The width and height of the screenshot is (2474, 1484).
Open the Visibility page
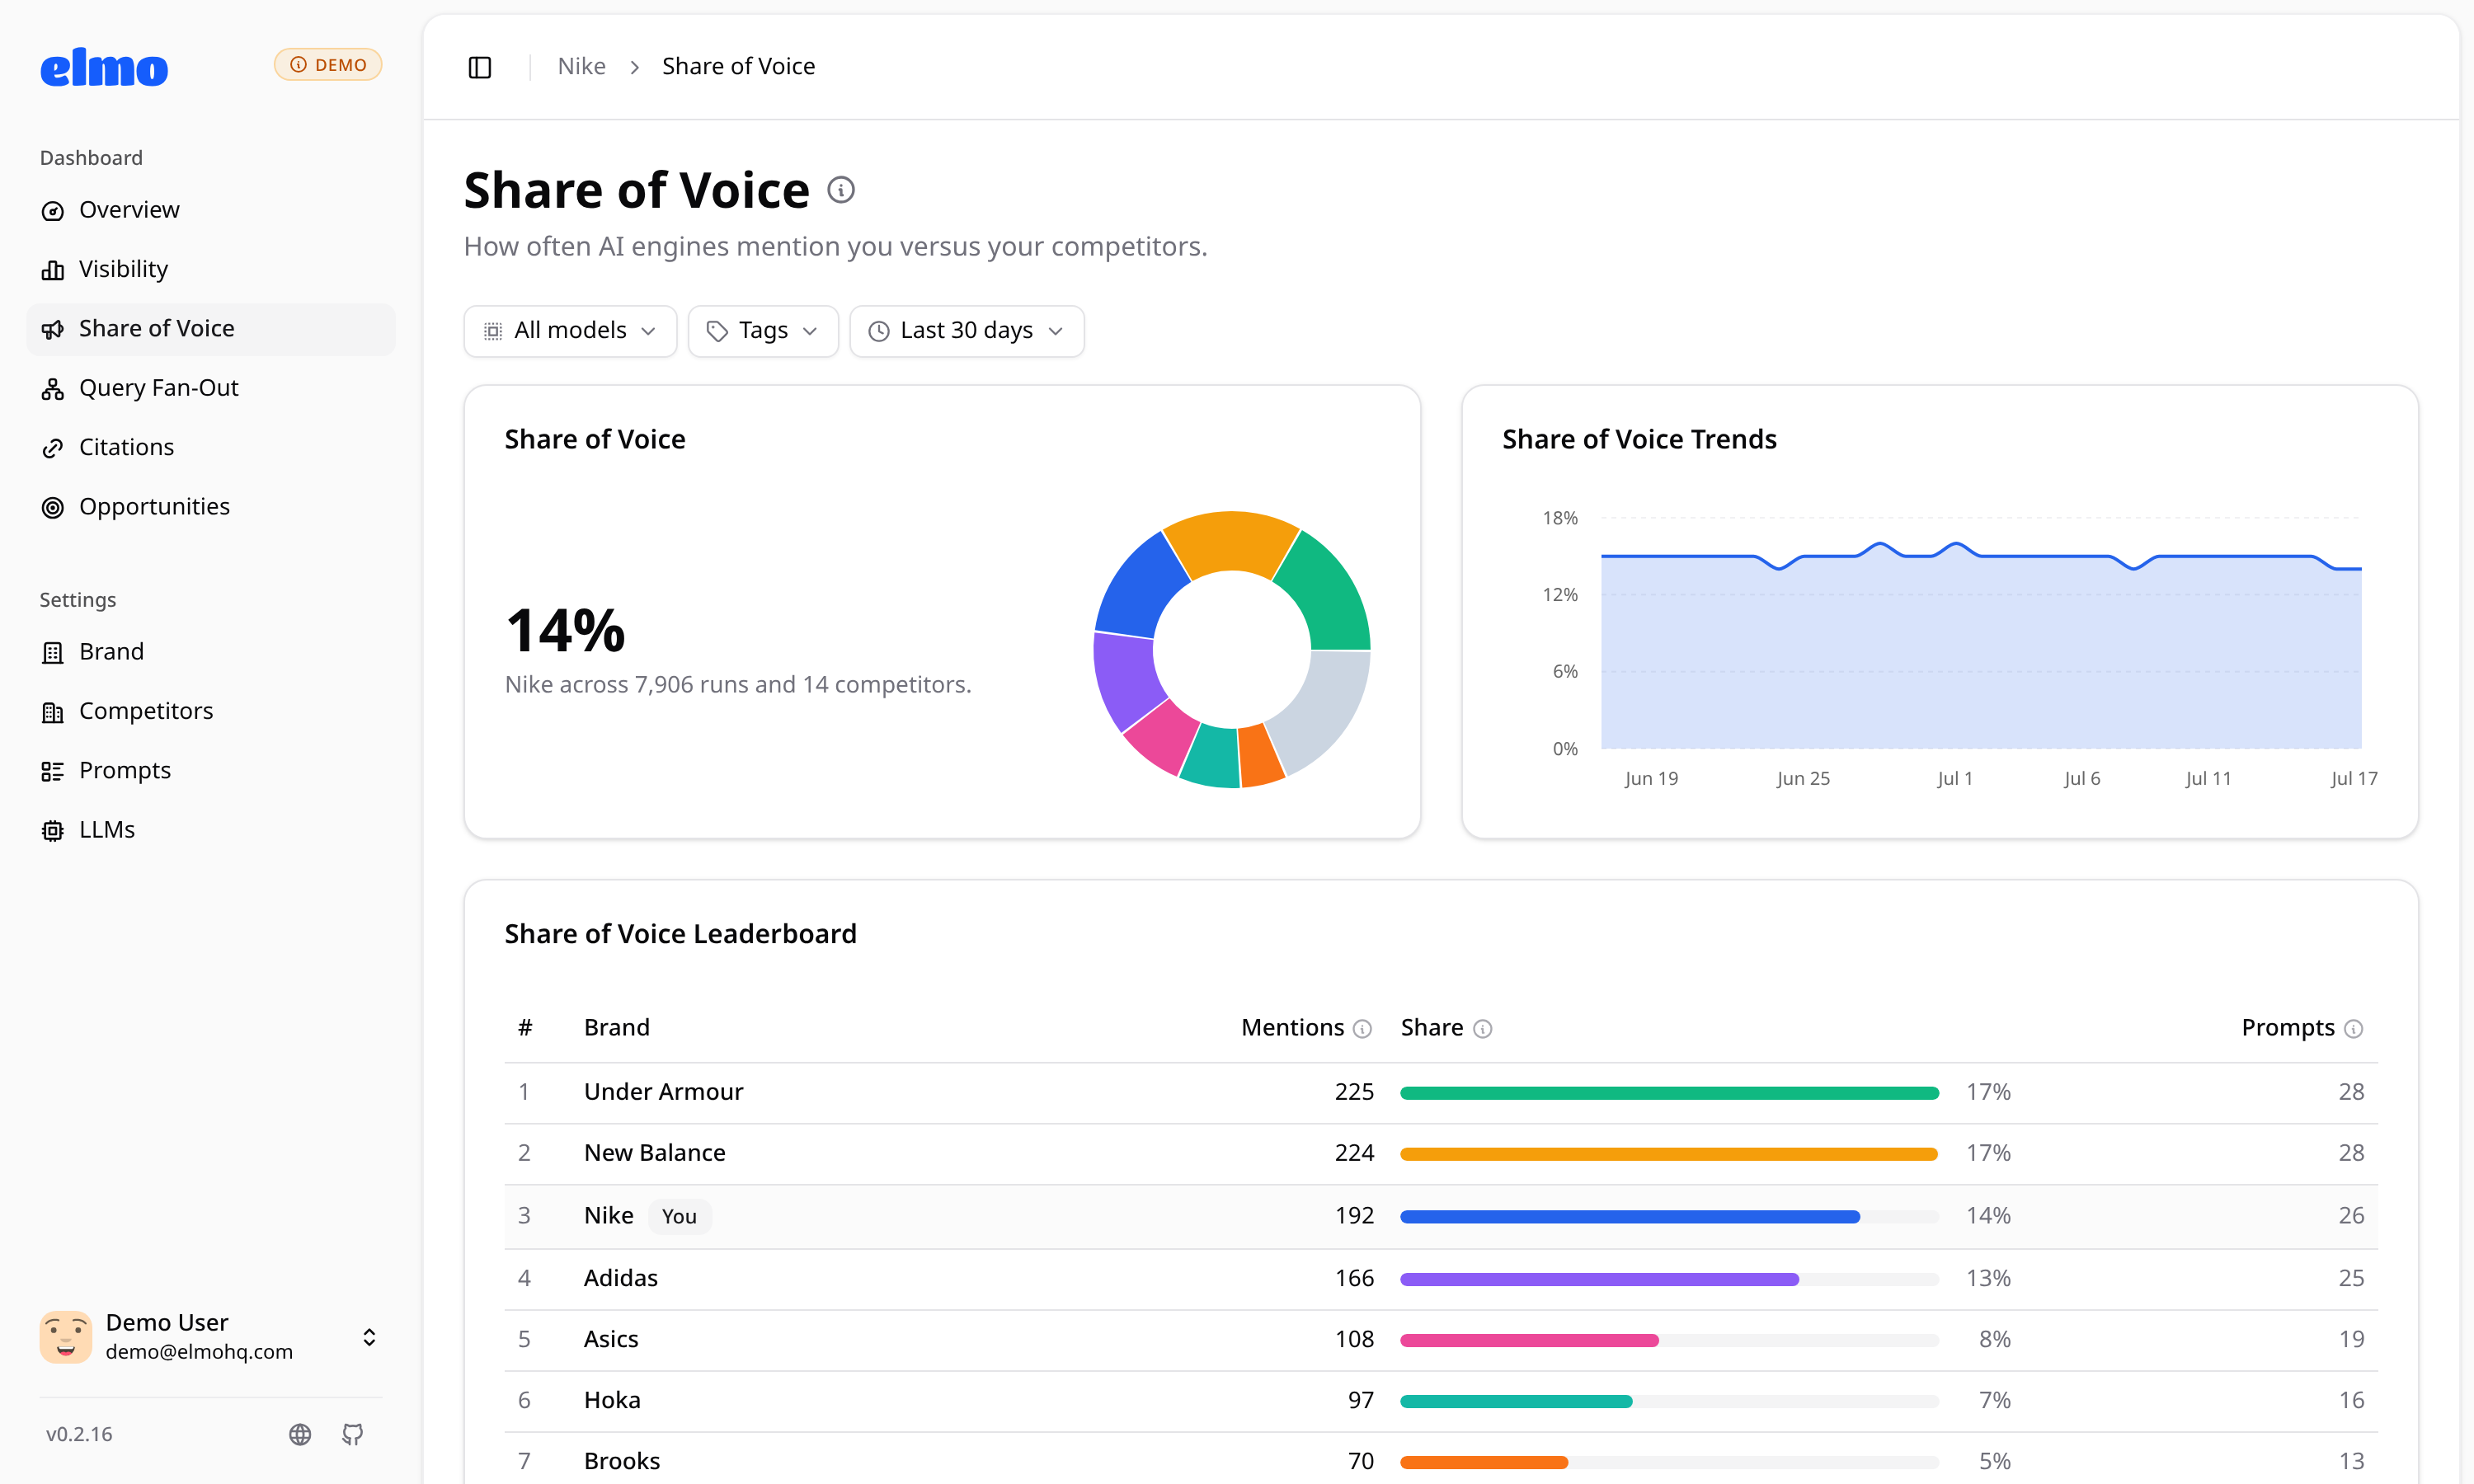[x=211, y=269]
